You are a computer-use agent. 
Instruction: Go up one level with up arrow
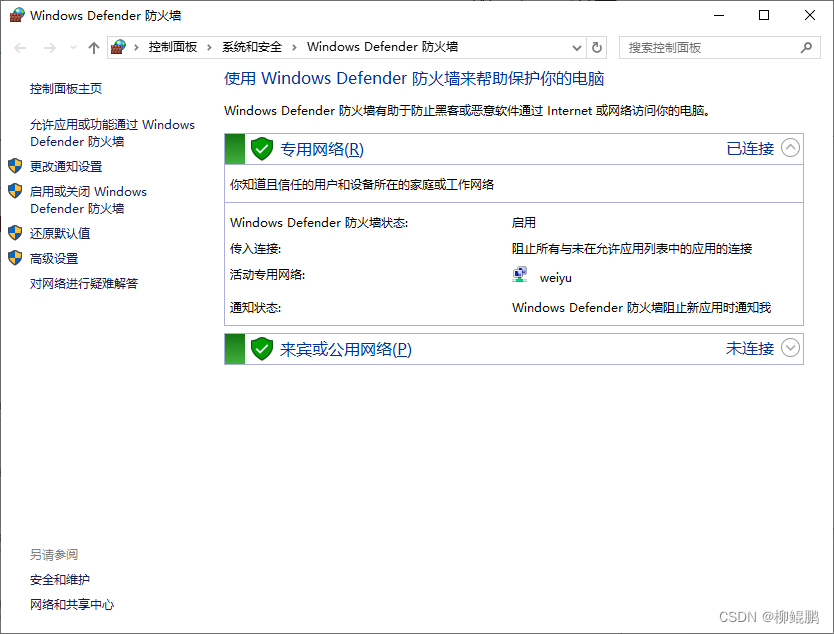click(x=94, y=47)
